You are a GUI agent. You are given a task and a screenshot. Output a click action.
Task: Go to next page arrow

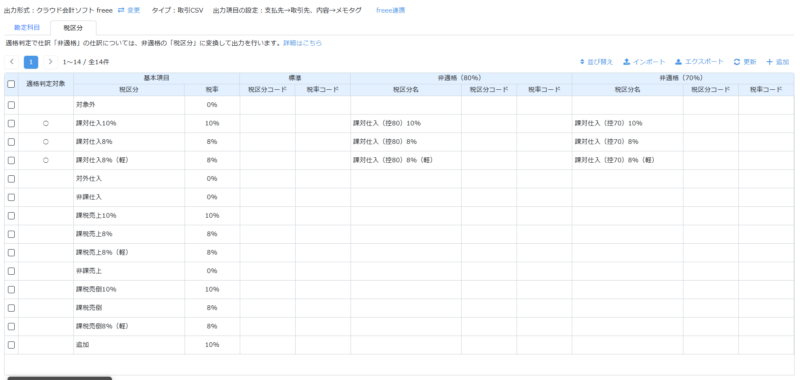(x=50, y=62)
